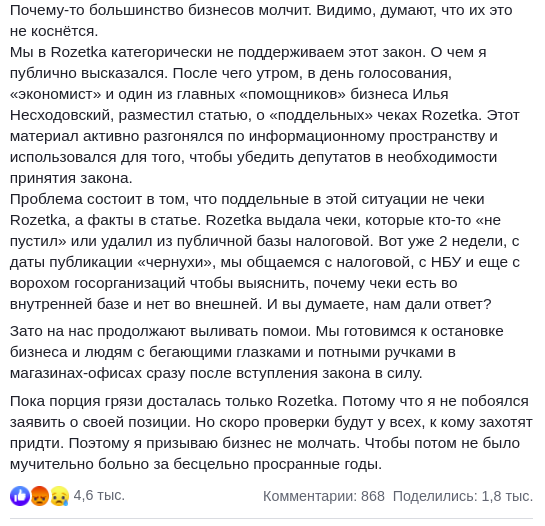Click the line starting 'Пока порция грязи досталась'
The image size is (545, 526).
coord(269,401)
